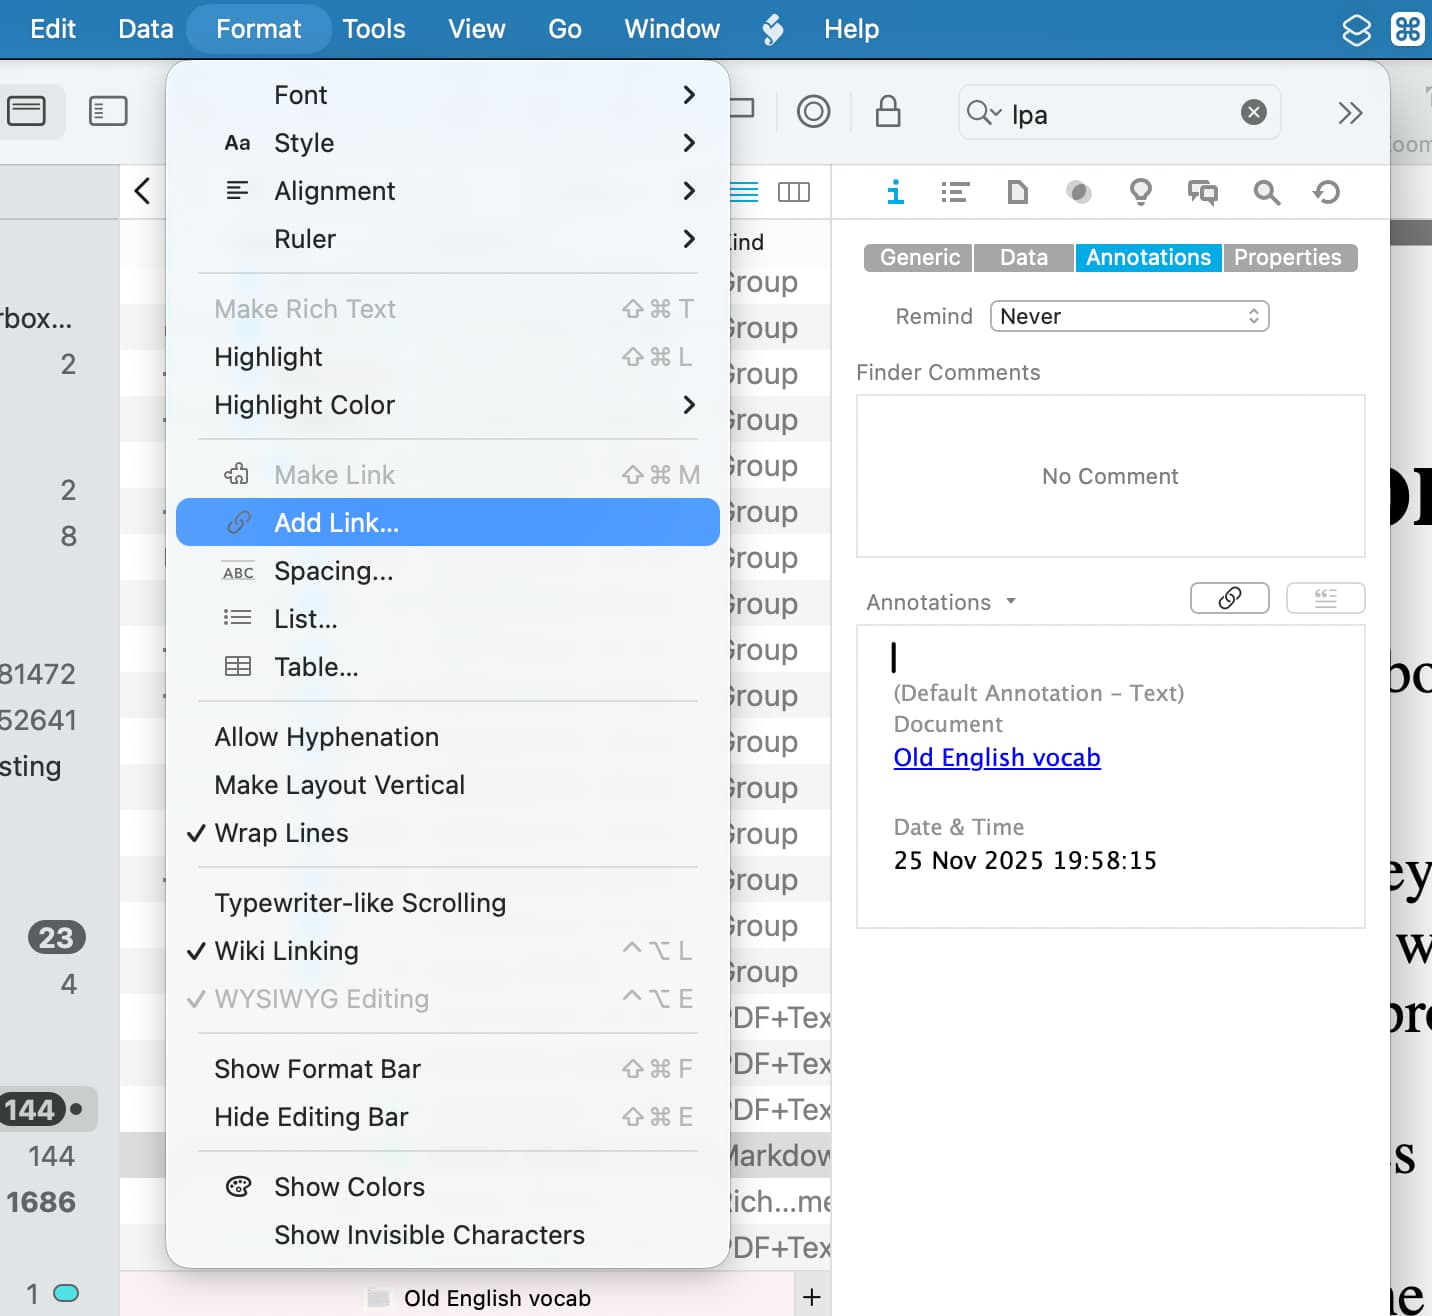Expand the Annotations dropdown arrow
Viewport: 1432px width, 1316px height.
[1011, 601]
